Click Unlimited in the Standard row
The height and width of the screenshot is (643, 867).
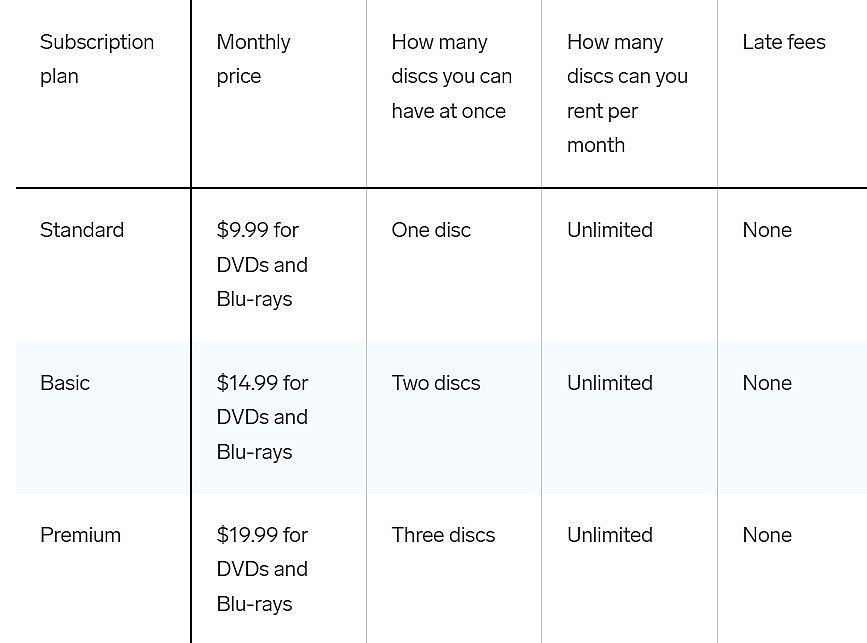pos(610,230)
